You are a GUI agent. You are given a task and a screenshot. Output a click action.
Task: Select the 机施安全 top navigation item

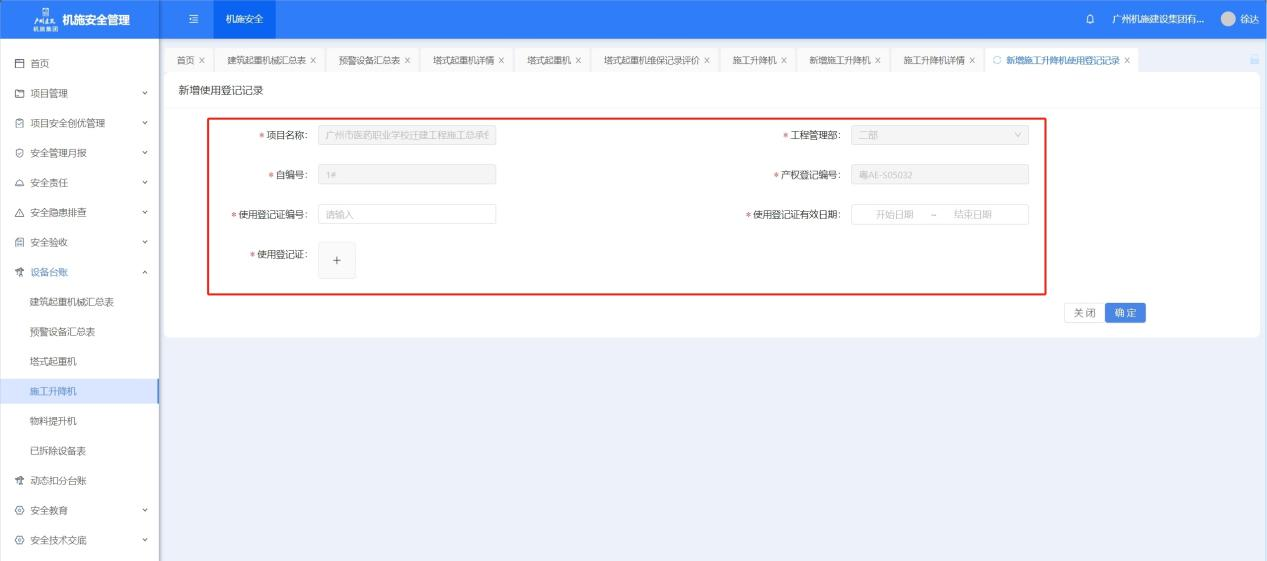[245, 20]
